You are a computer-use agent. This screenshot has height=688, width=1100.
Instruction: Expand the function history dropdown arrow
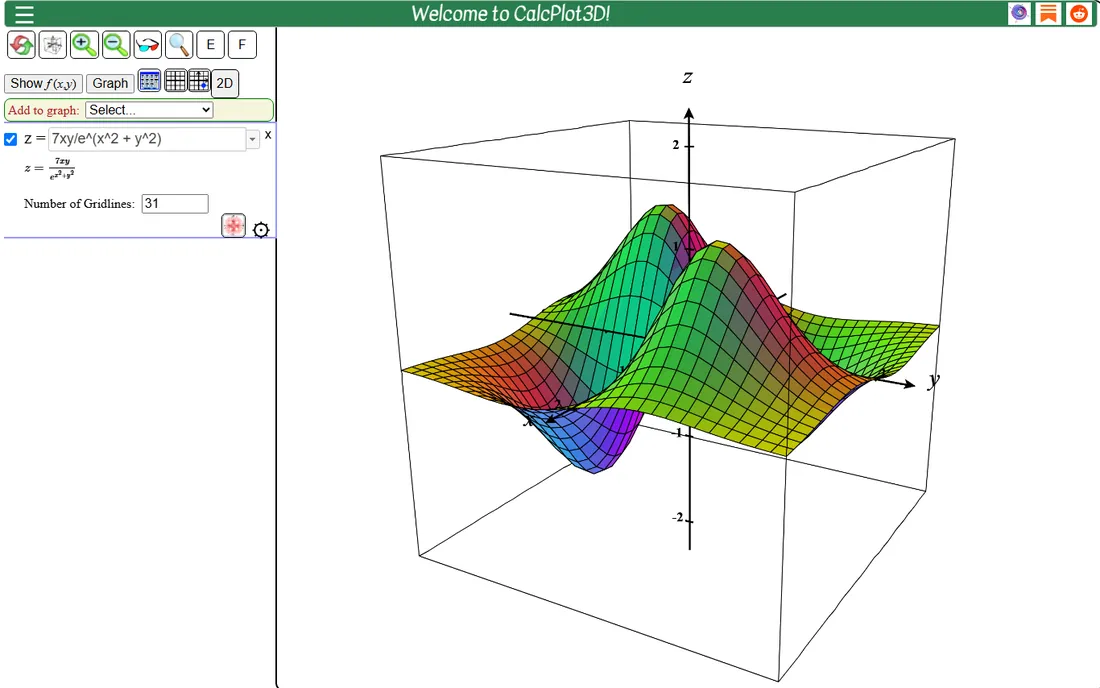coord(253,139)
